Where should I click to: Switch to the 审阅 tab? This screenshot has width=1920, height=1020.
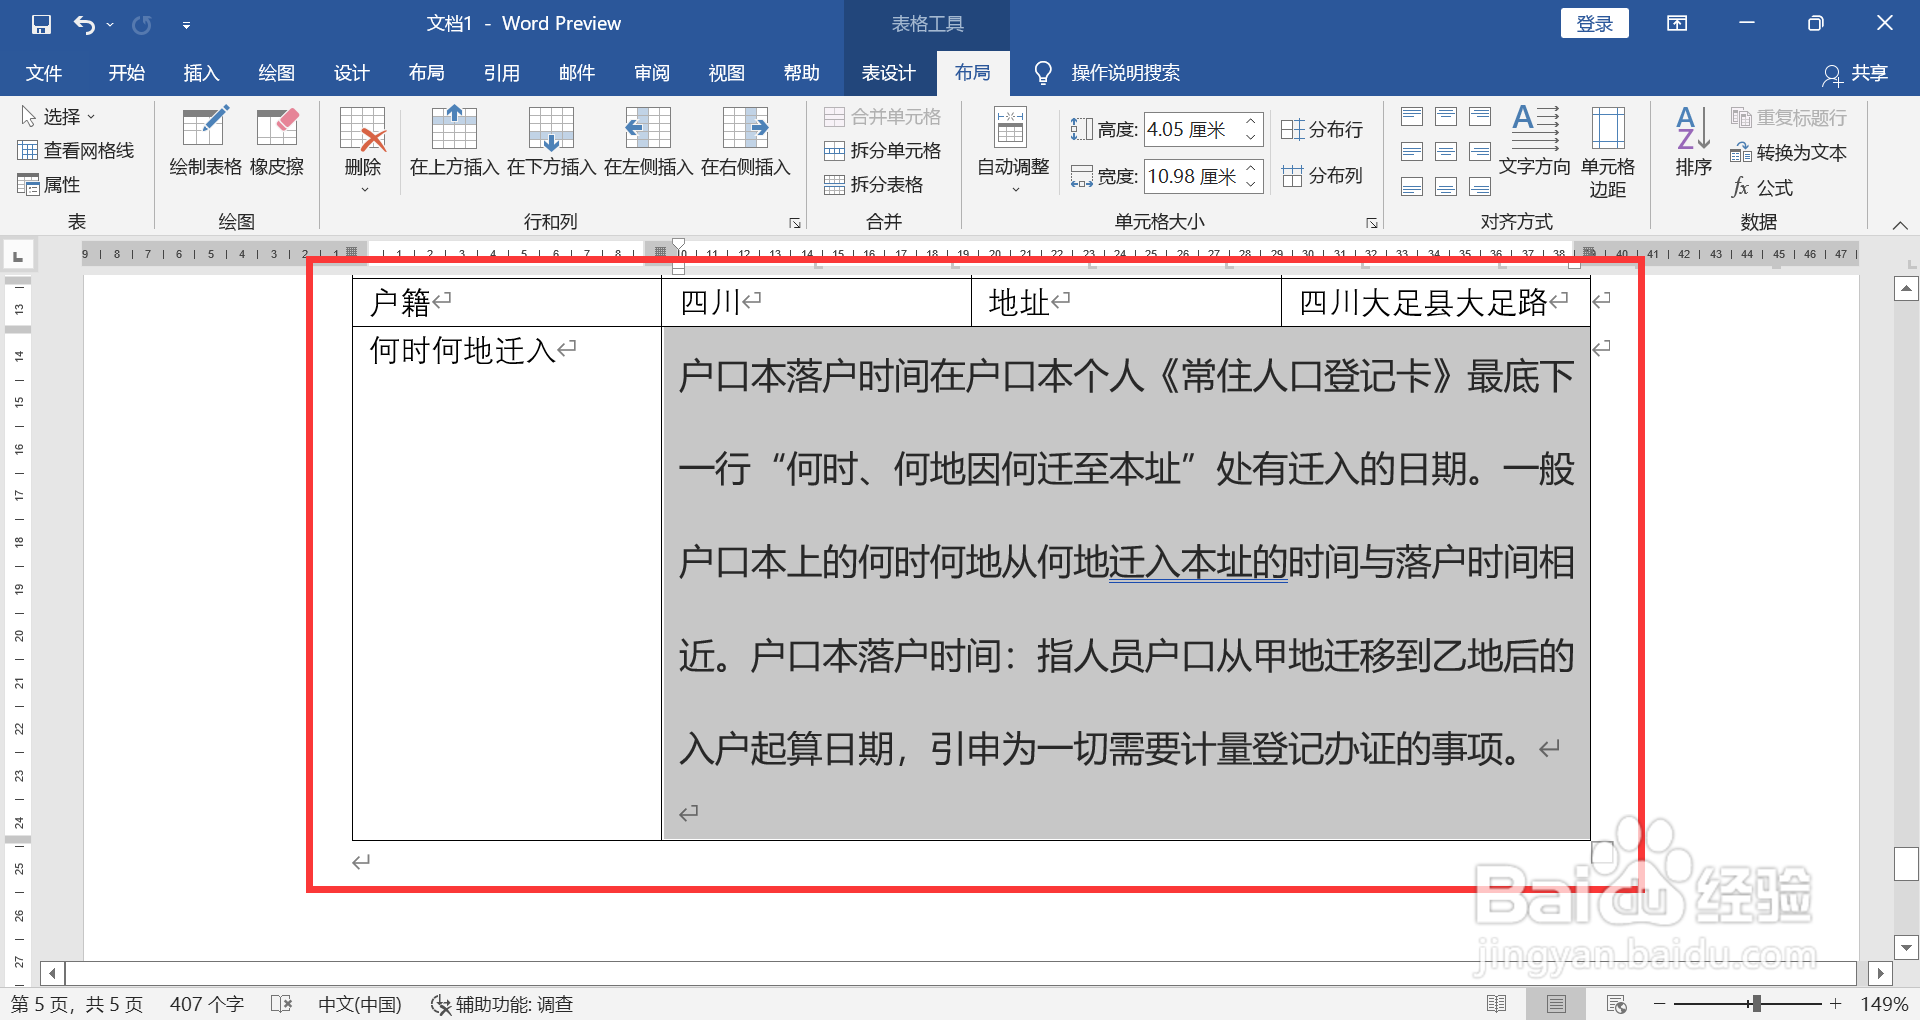tap(652, 73)
